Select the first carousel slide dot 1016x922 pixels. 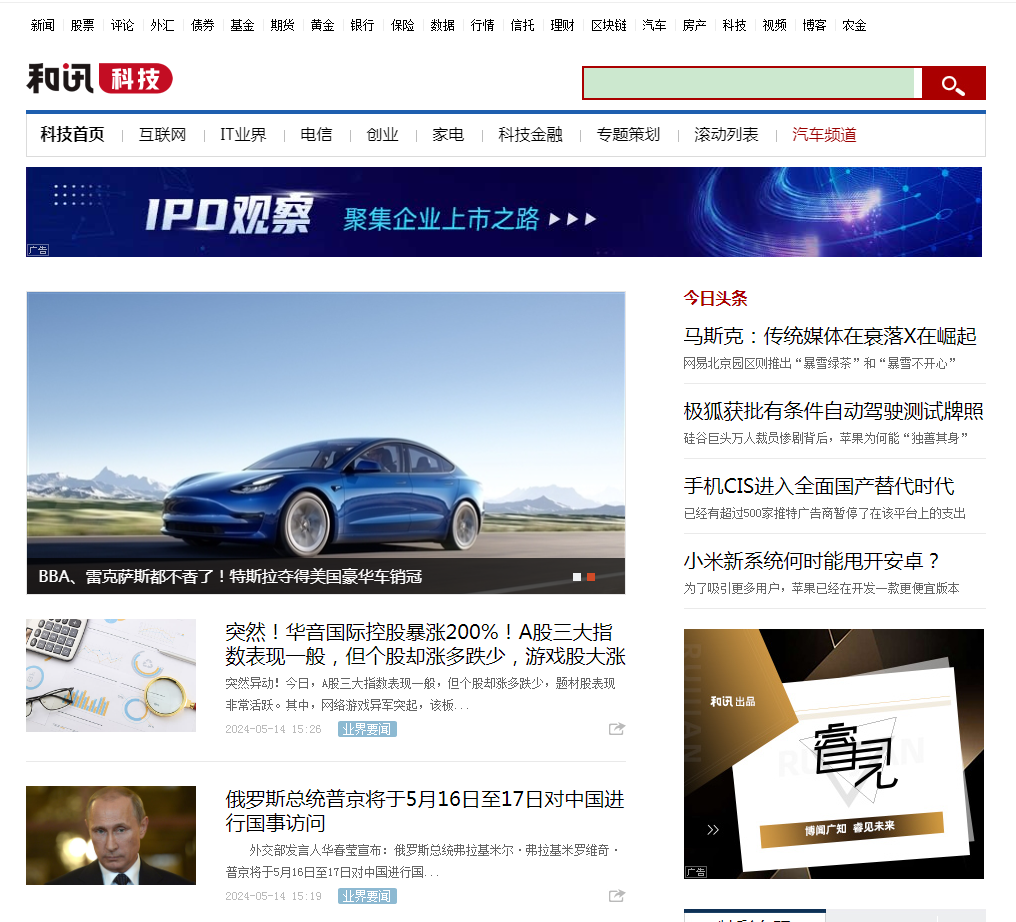577,577
